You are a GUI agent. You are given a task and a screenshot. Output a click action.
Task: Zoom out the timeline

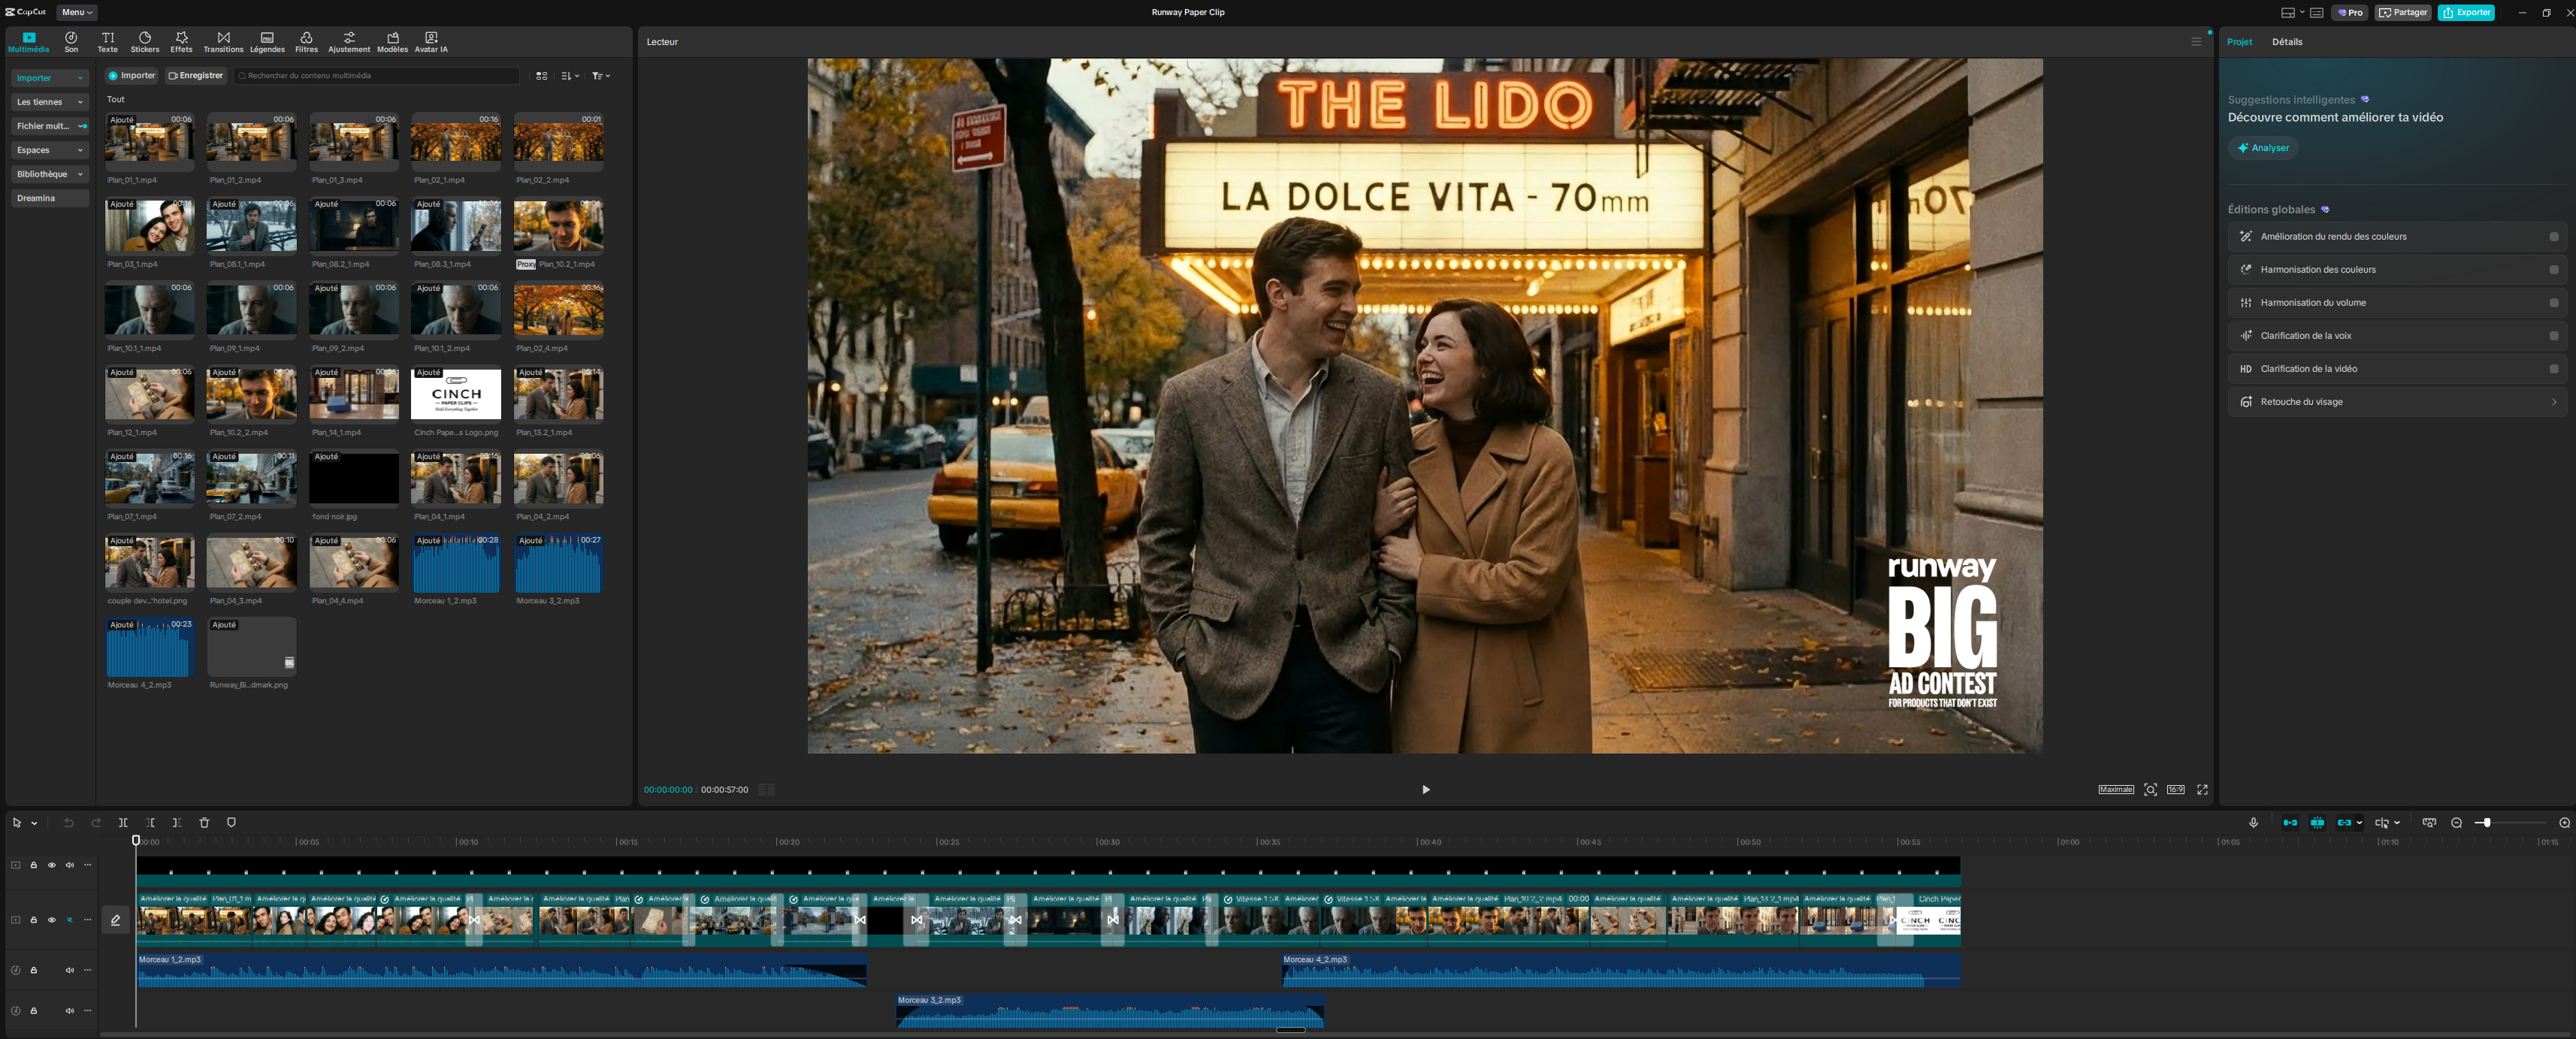(2456, 822)
